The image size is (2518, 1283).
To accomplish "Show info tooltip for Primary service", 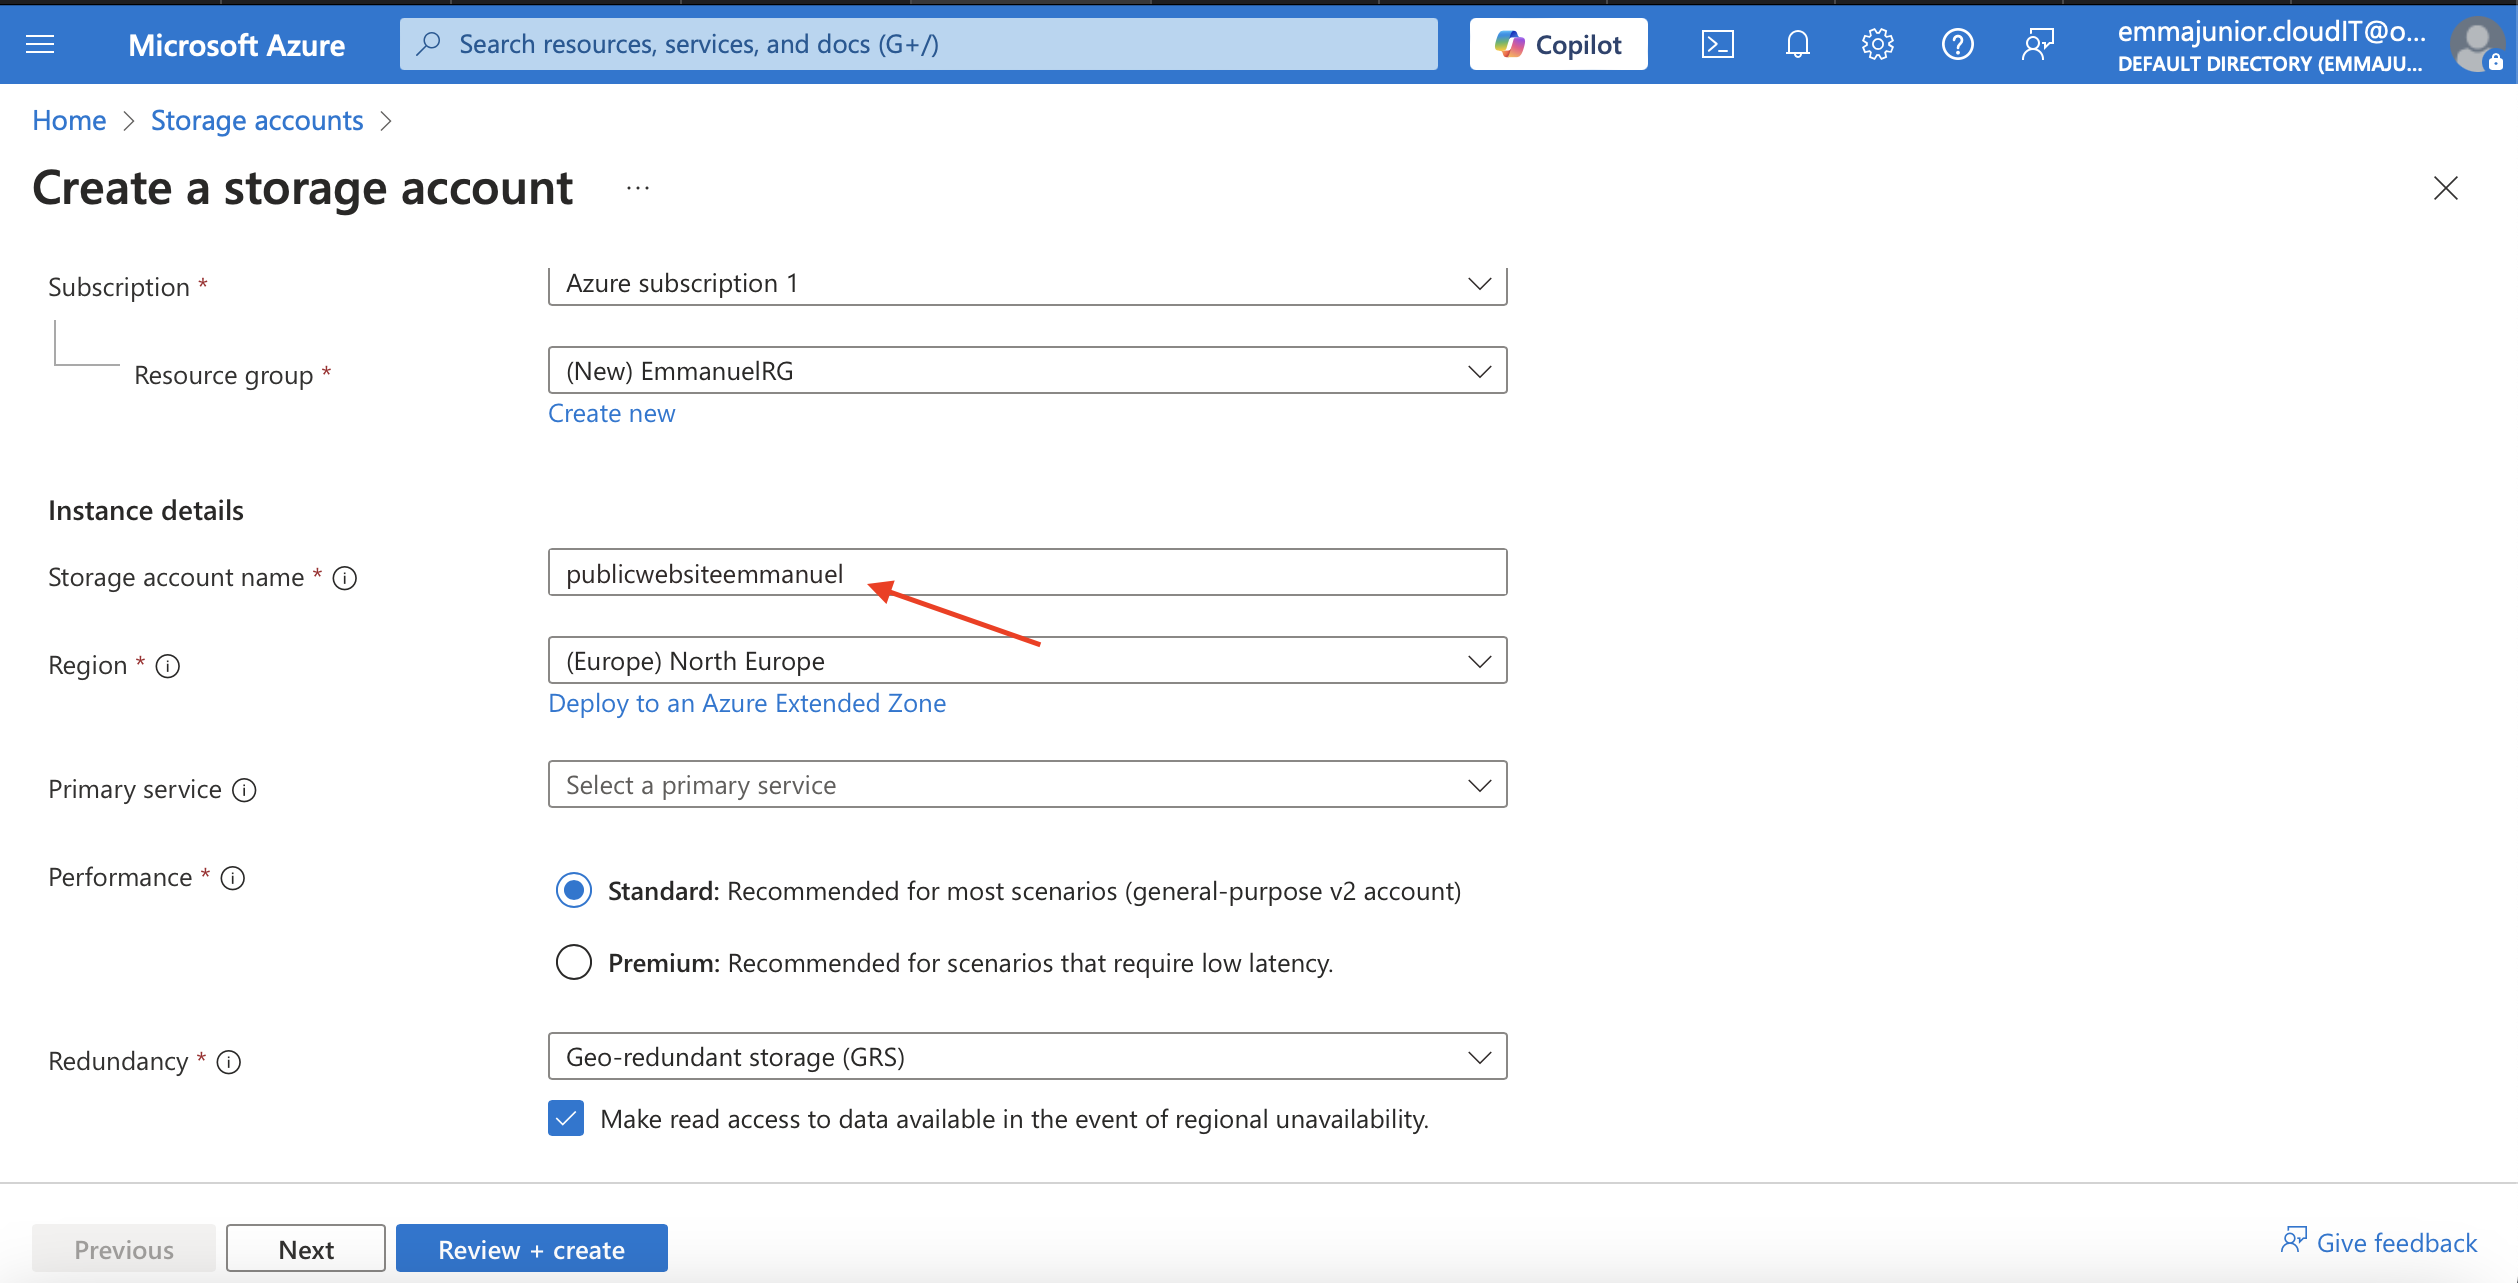I will point(245,790).
